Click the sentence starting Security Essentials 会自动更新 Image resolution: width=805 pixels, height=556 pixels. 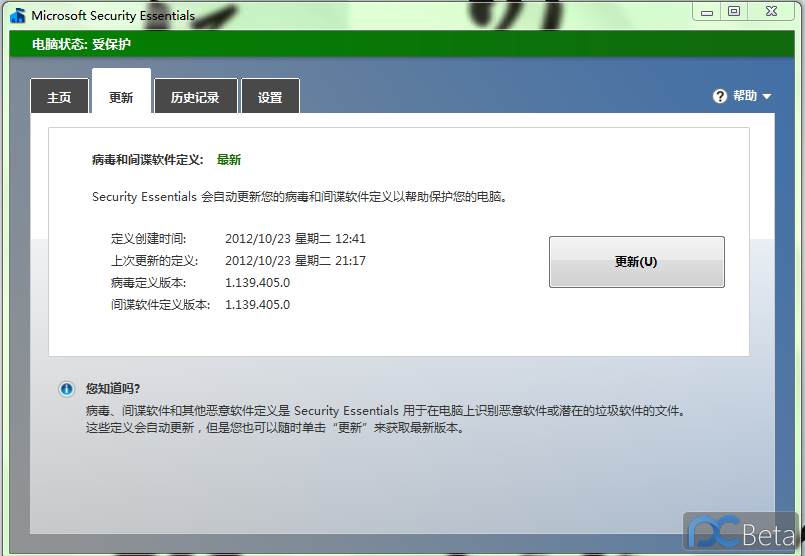coord(300,197)
